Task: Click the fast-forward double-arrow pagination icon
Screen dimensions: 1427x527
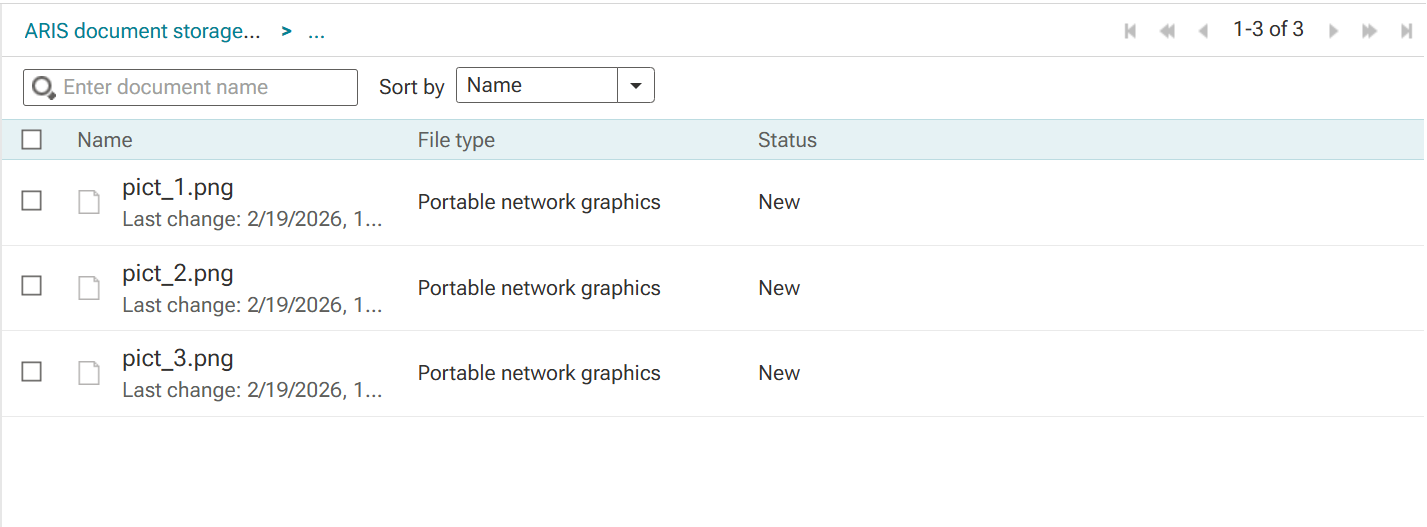Action: coord(1370,31)
